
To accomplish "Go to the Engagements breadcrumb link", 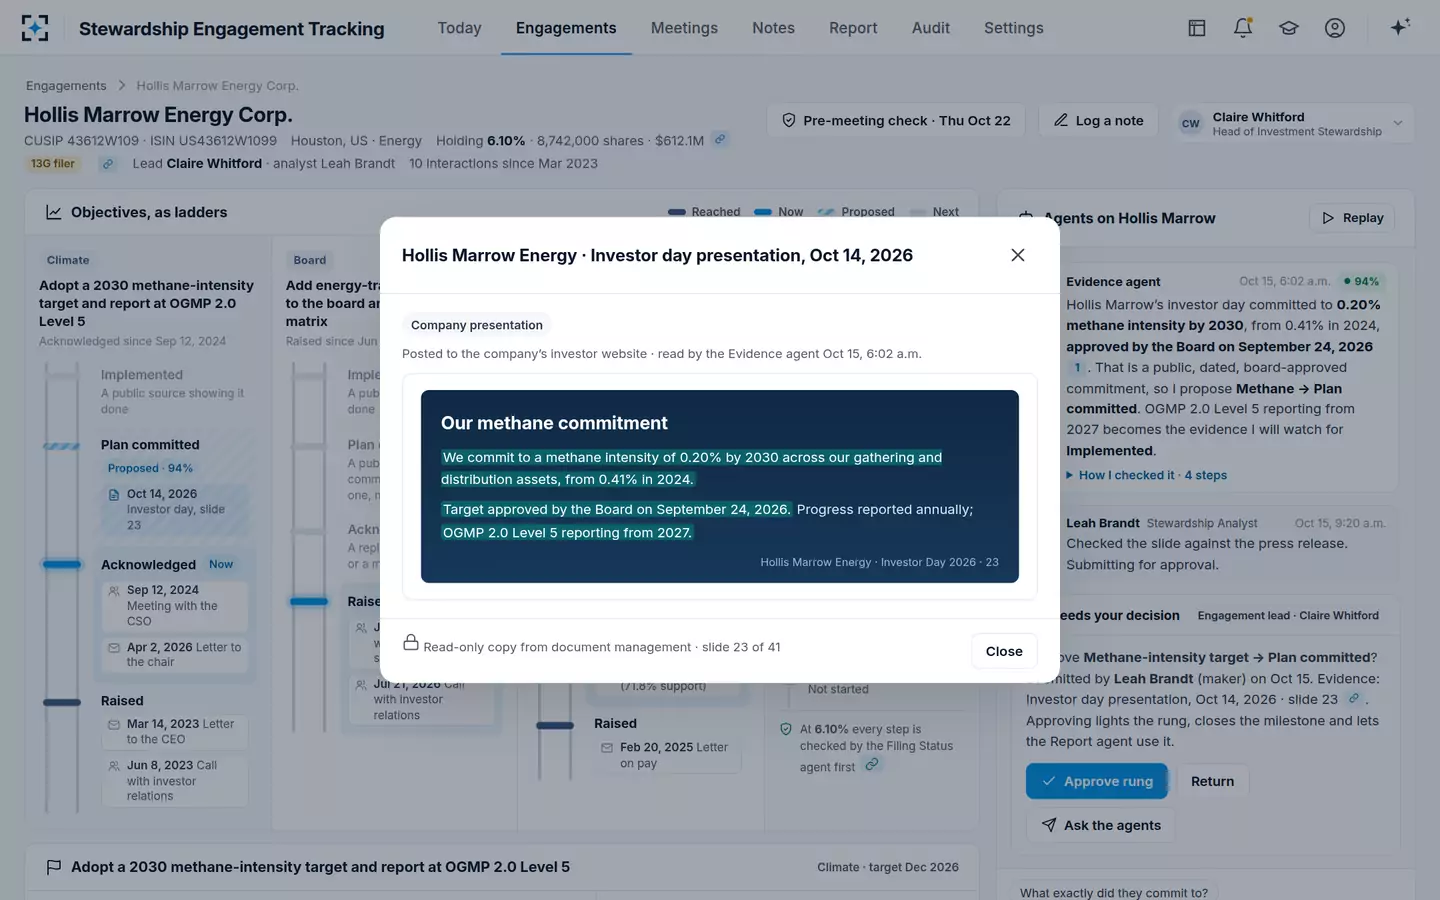I will pos(66,86).
